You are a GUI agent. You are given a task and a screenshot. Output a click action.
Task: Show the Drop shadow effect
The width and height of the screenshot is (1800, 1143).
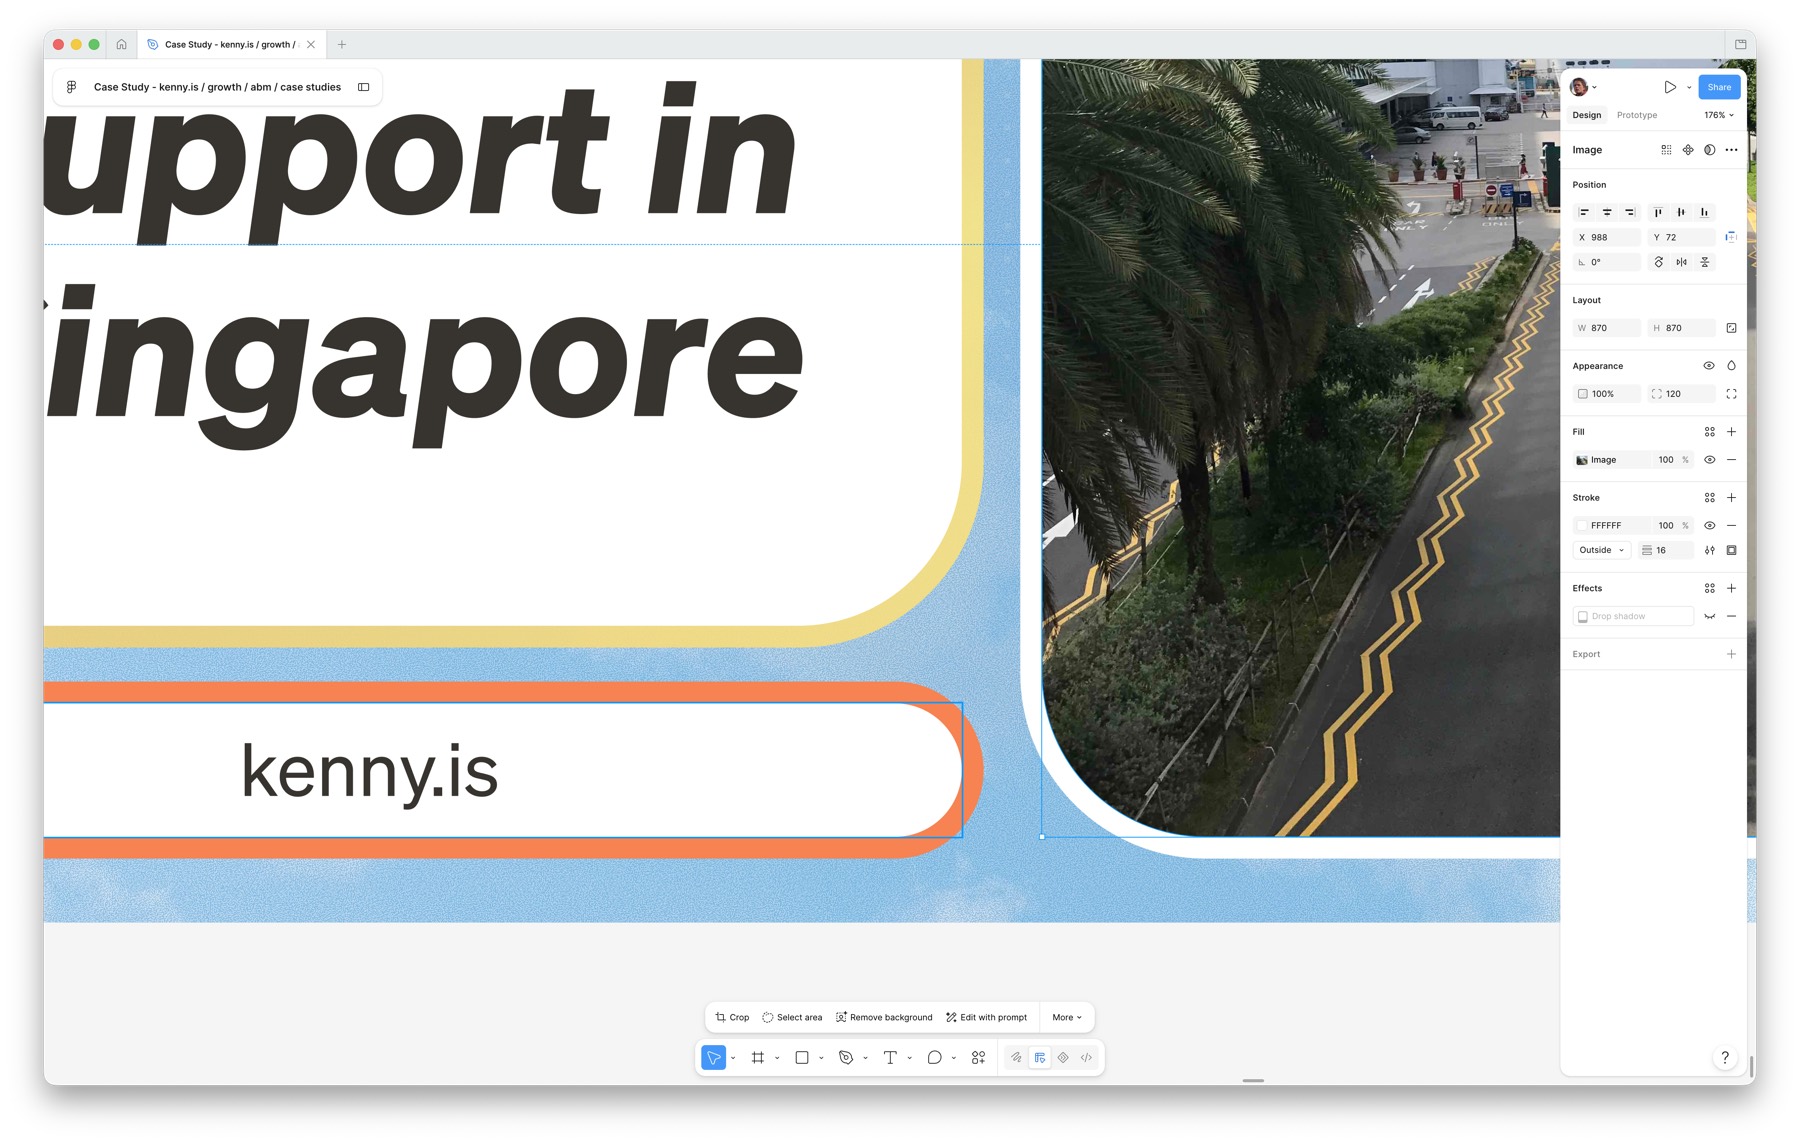(1710, 616)
